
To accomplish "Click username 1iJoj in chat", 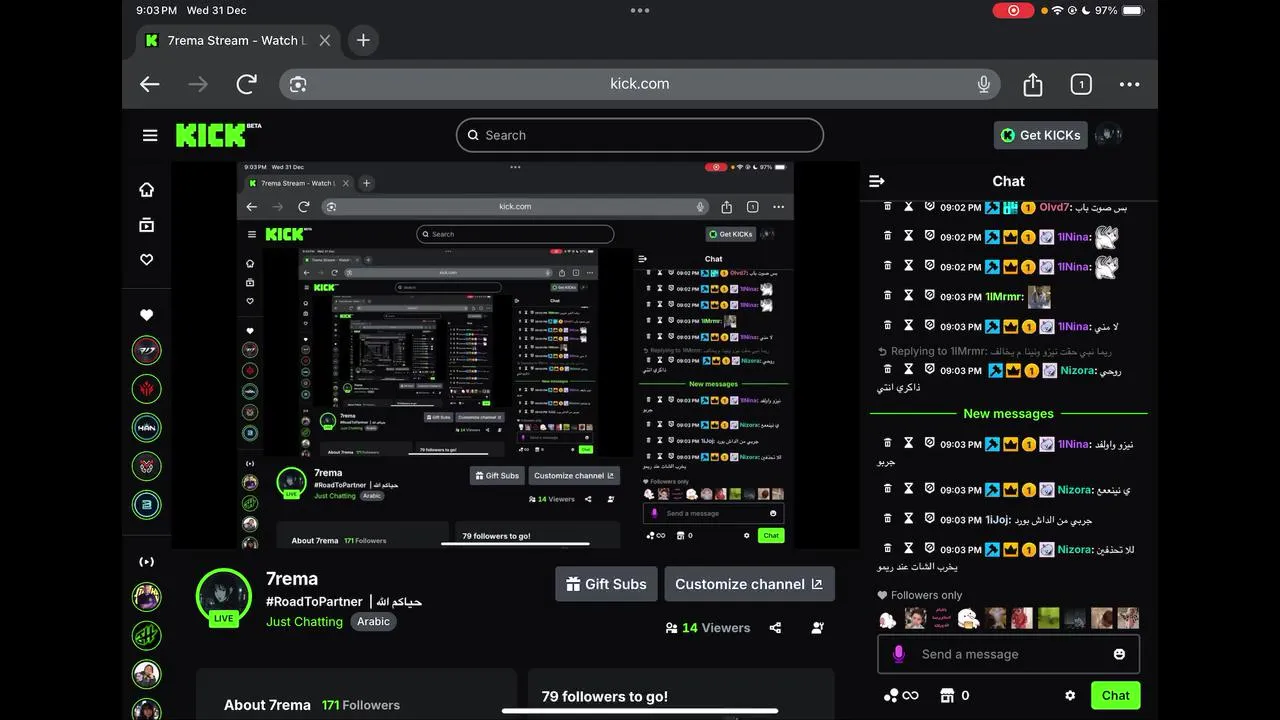I will (997, 519).
